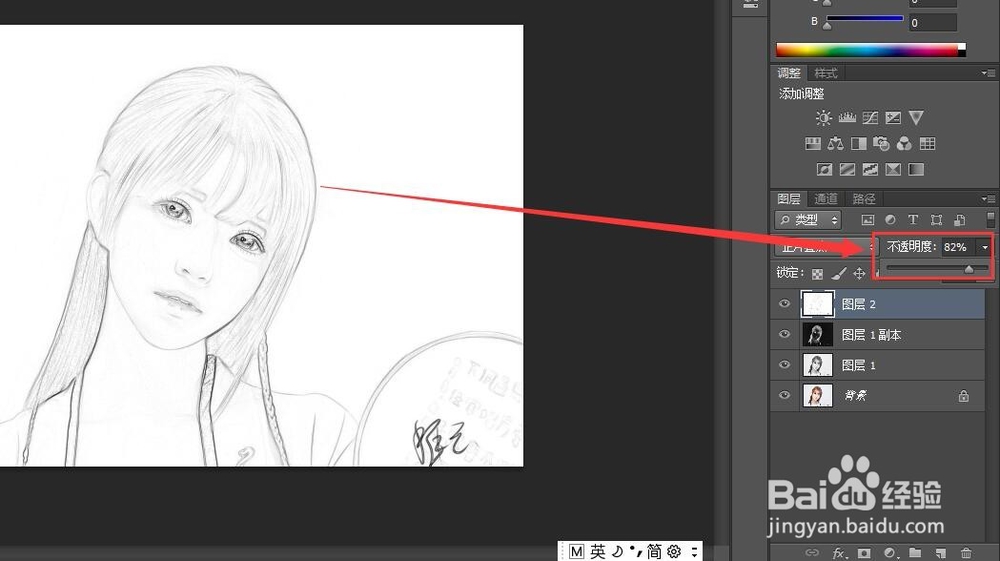Click the B value field showing 0
Image resolution: width=1000 pixels, height=561 pixels.
coord(933,22)
